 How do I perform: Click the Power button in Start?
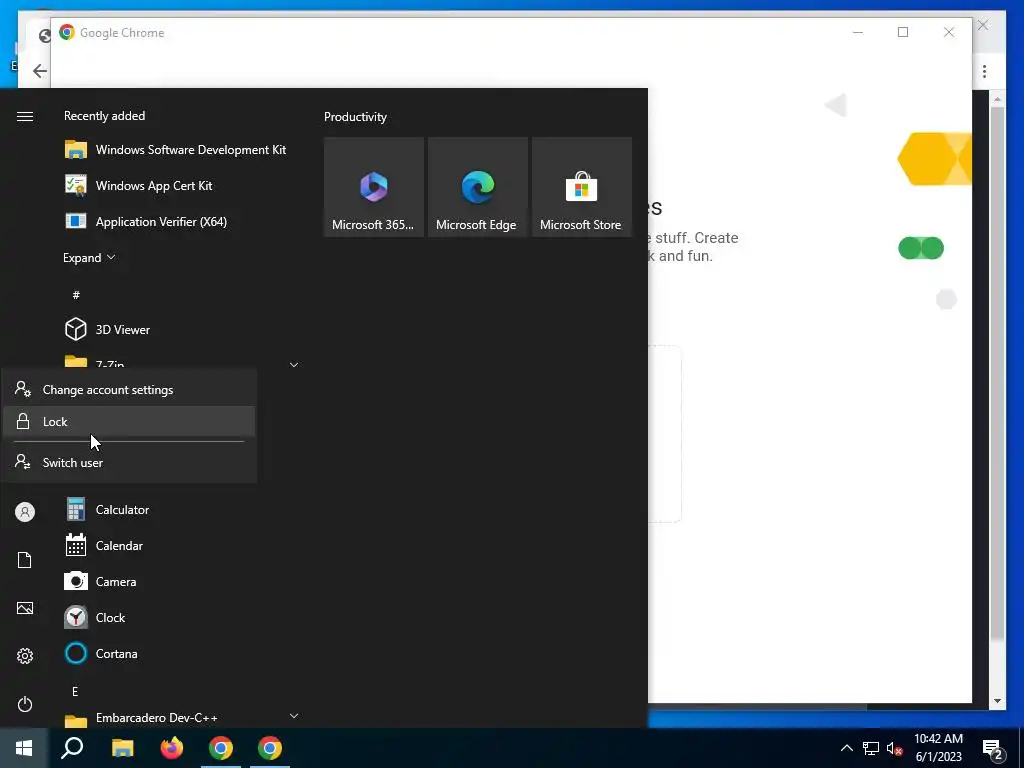tap(25, 704)
